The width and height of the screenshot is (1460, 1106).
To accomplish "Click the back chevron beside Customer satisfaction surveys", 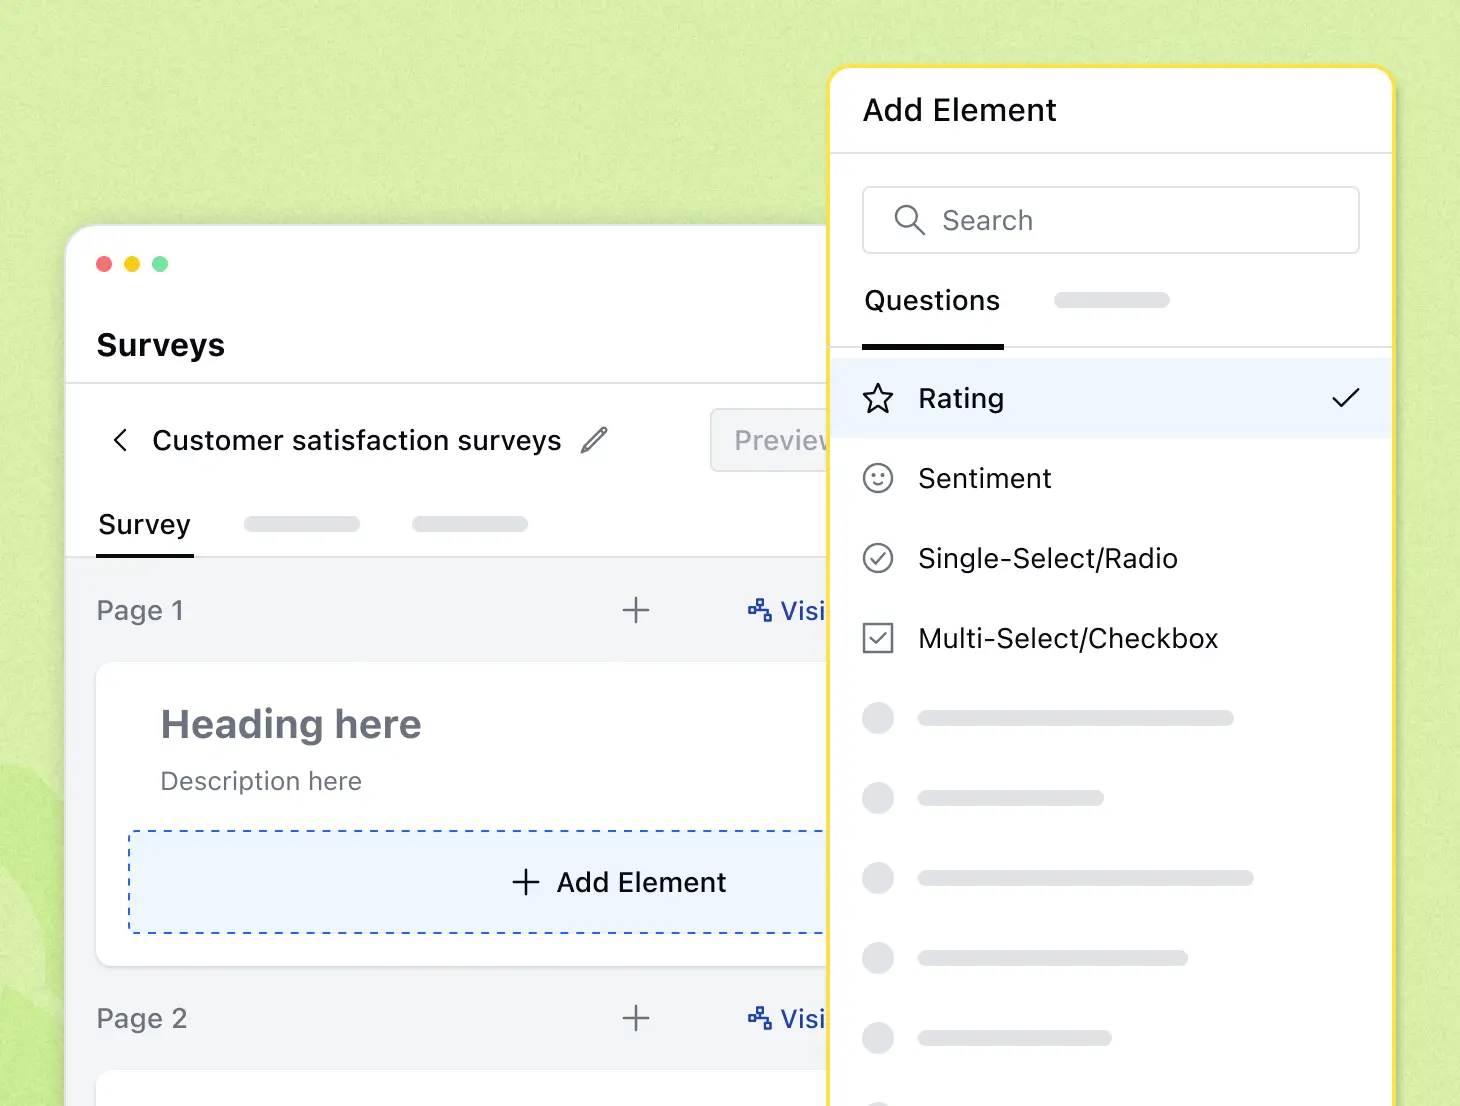I will (x=120, y=440).
